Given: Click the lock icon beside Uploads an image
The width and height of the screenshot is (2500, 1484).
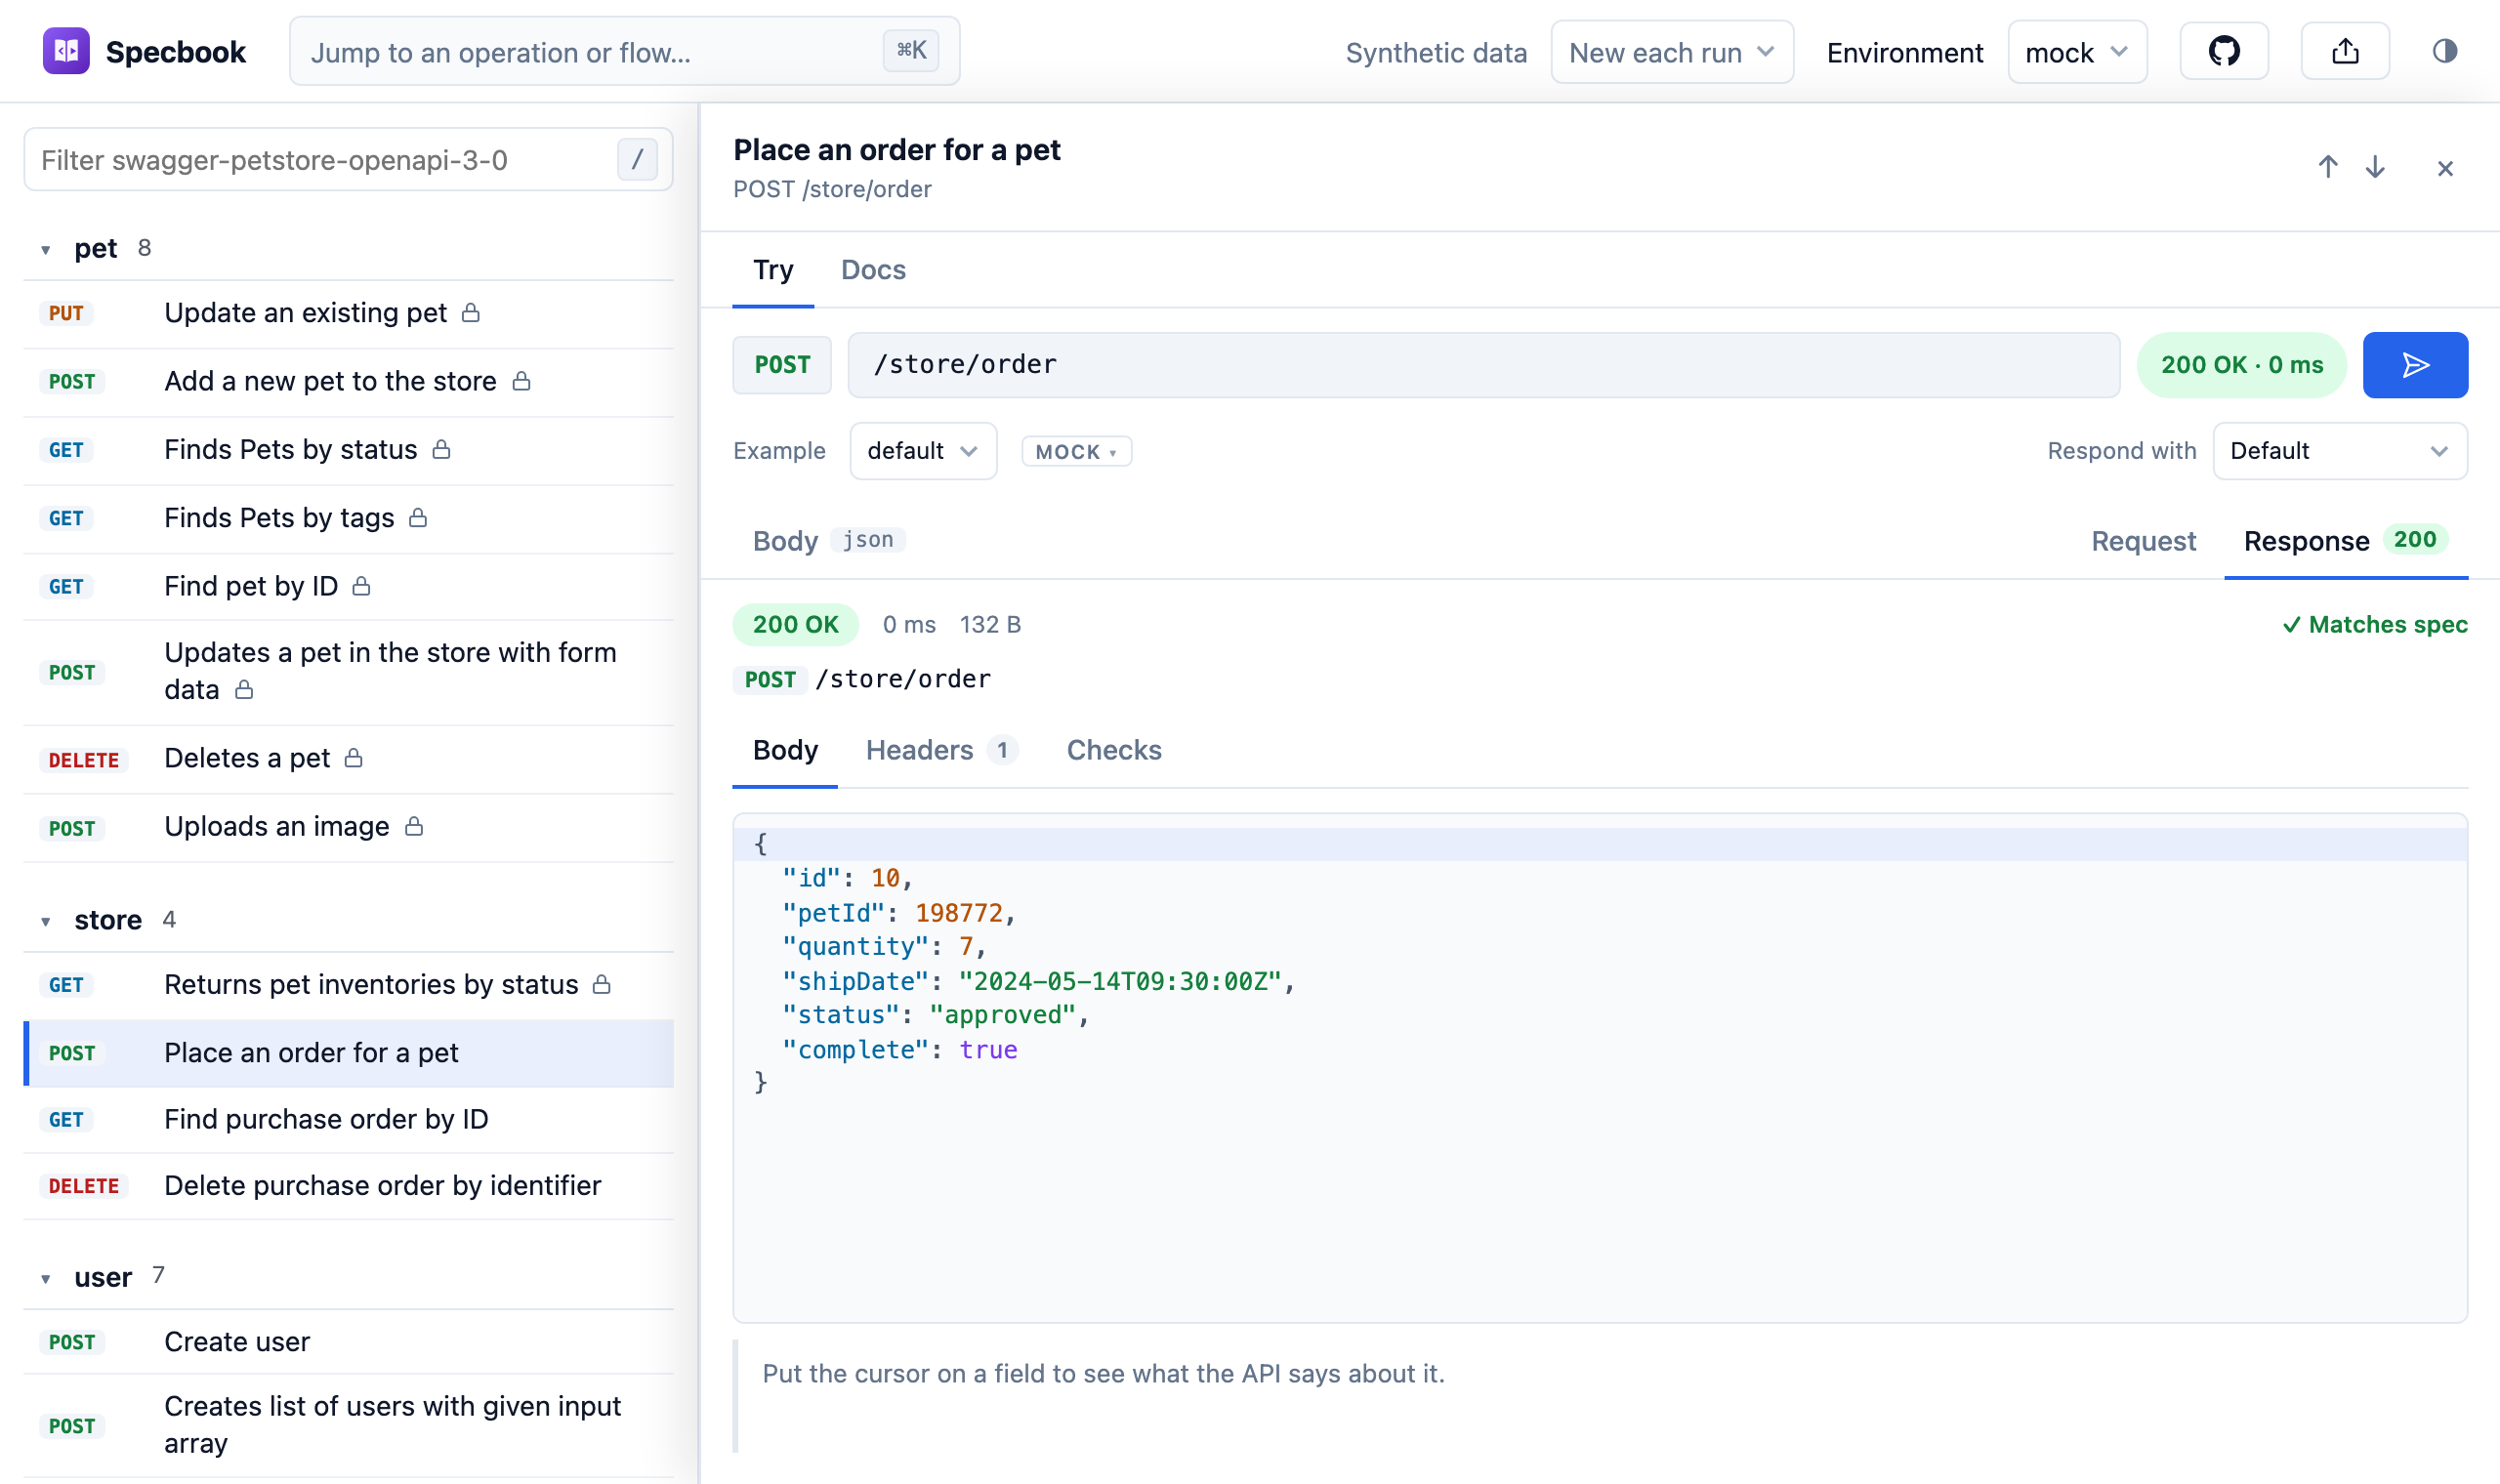Looking at the screenshot, I should pos(414,826).
